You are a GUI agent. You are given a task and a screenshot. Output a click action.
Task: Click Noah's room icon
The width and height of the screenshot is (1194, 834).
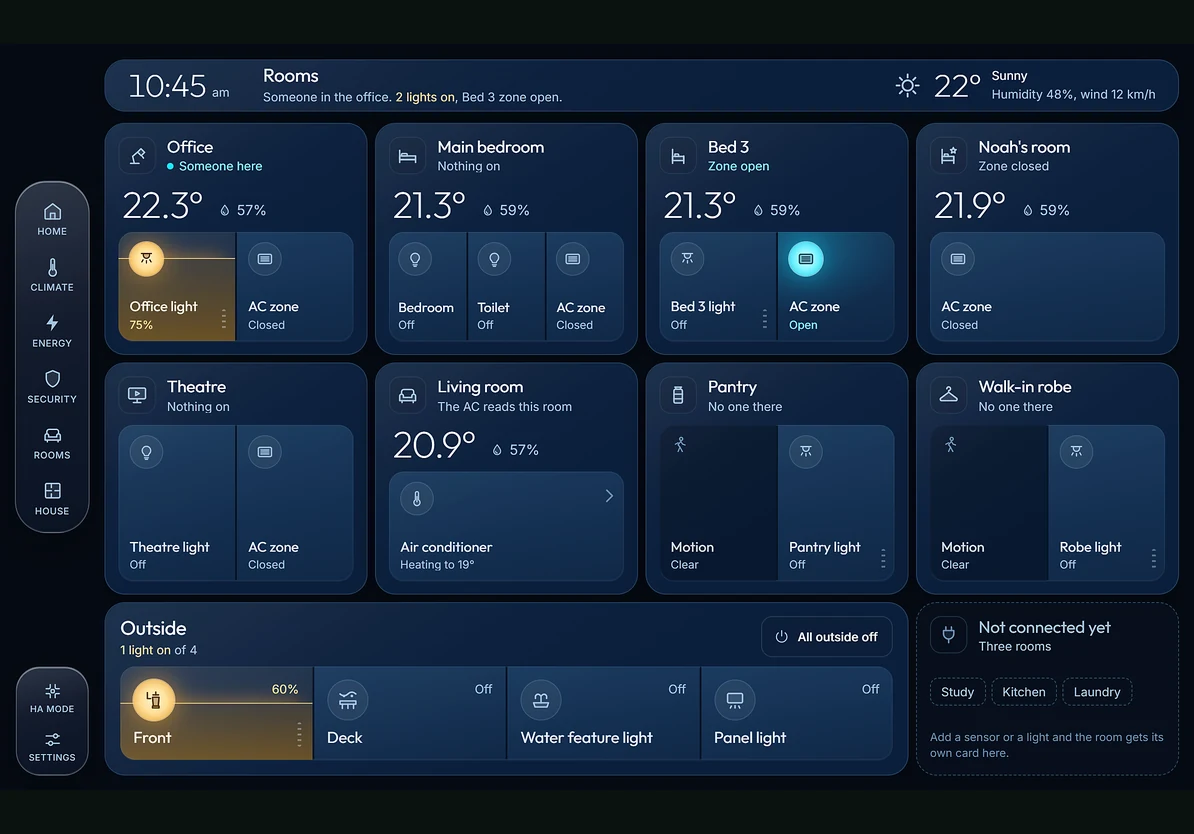pos(948,156)
